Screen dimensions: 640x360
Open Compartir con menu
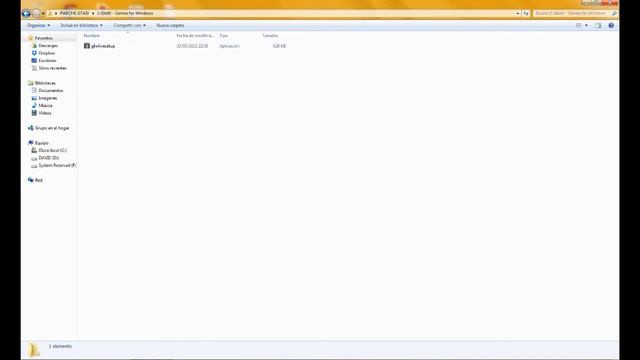(x=129, y=25)
